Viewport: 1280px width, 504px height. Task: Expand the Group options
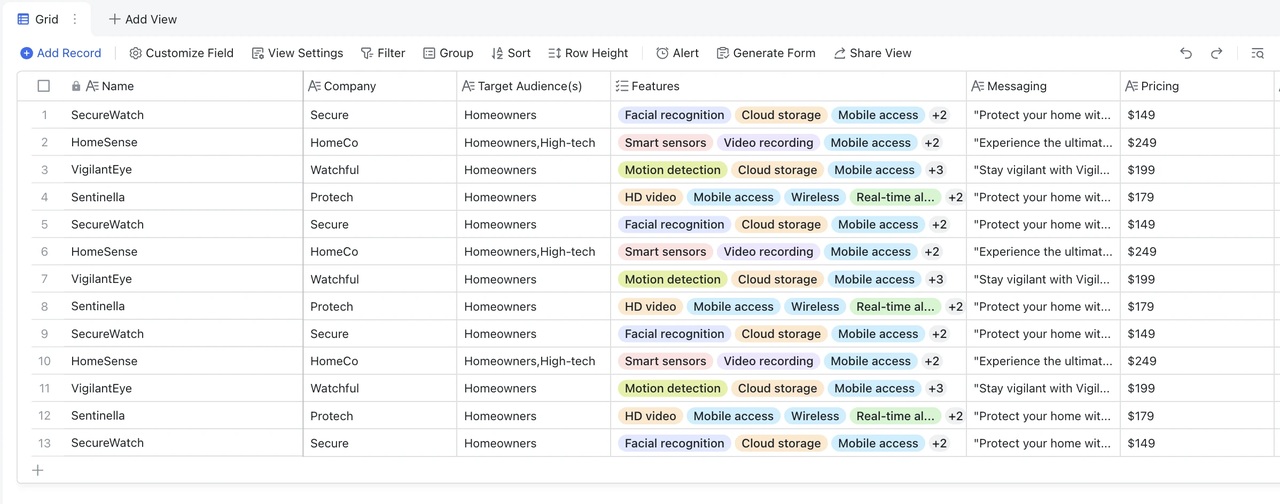pyautogui.click(x=448, y=53)
